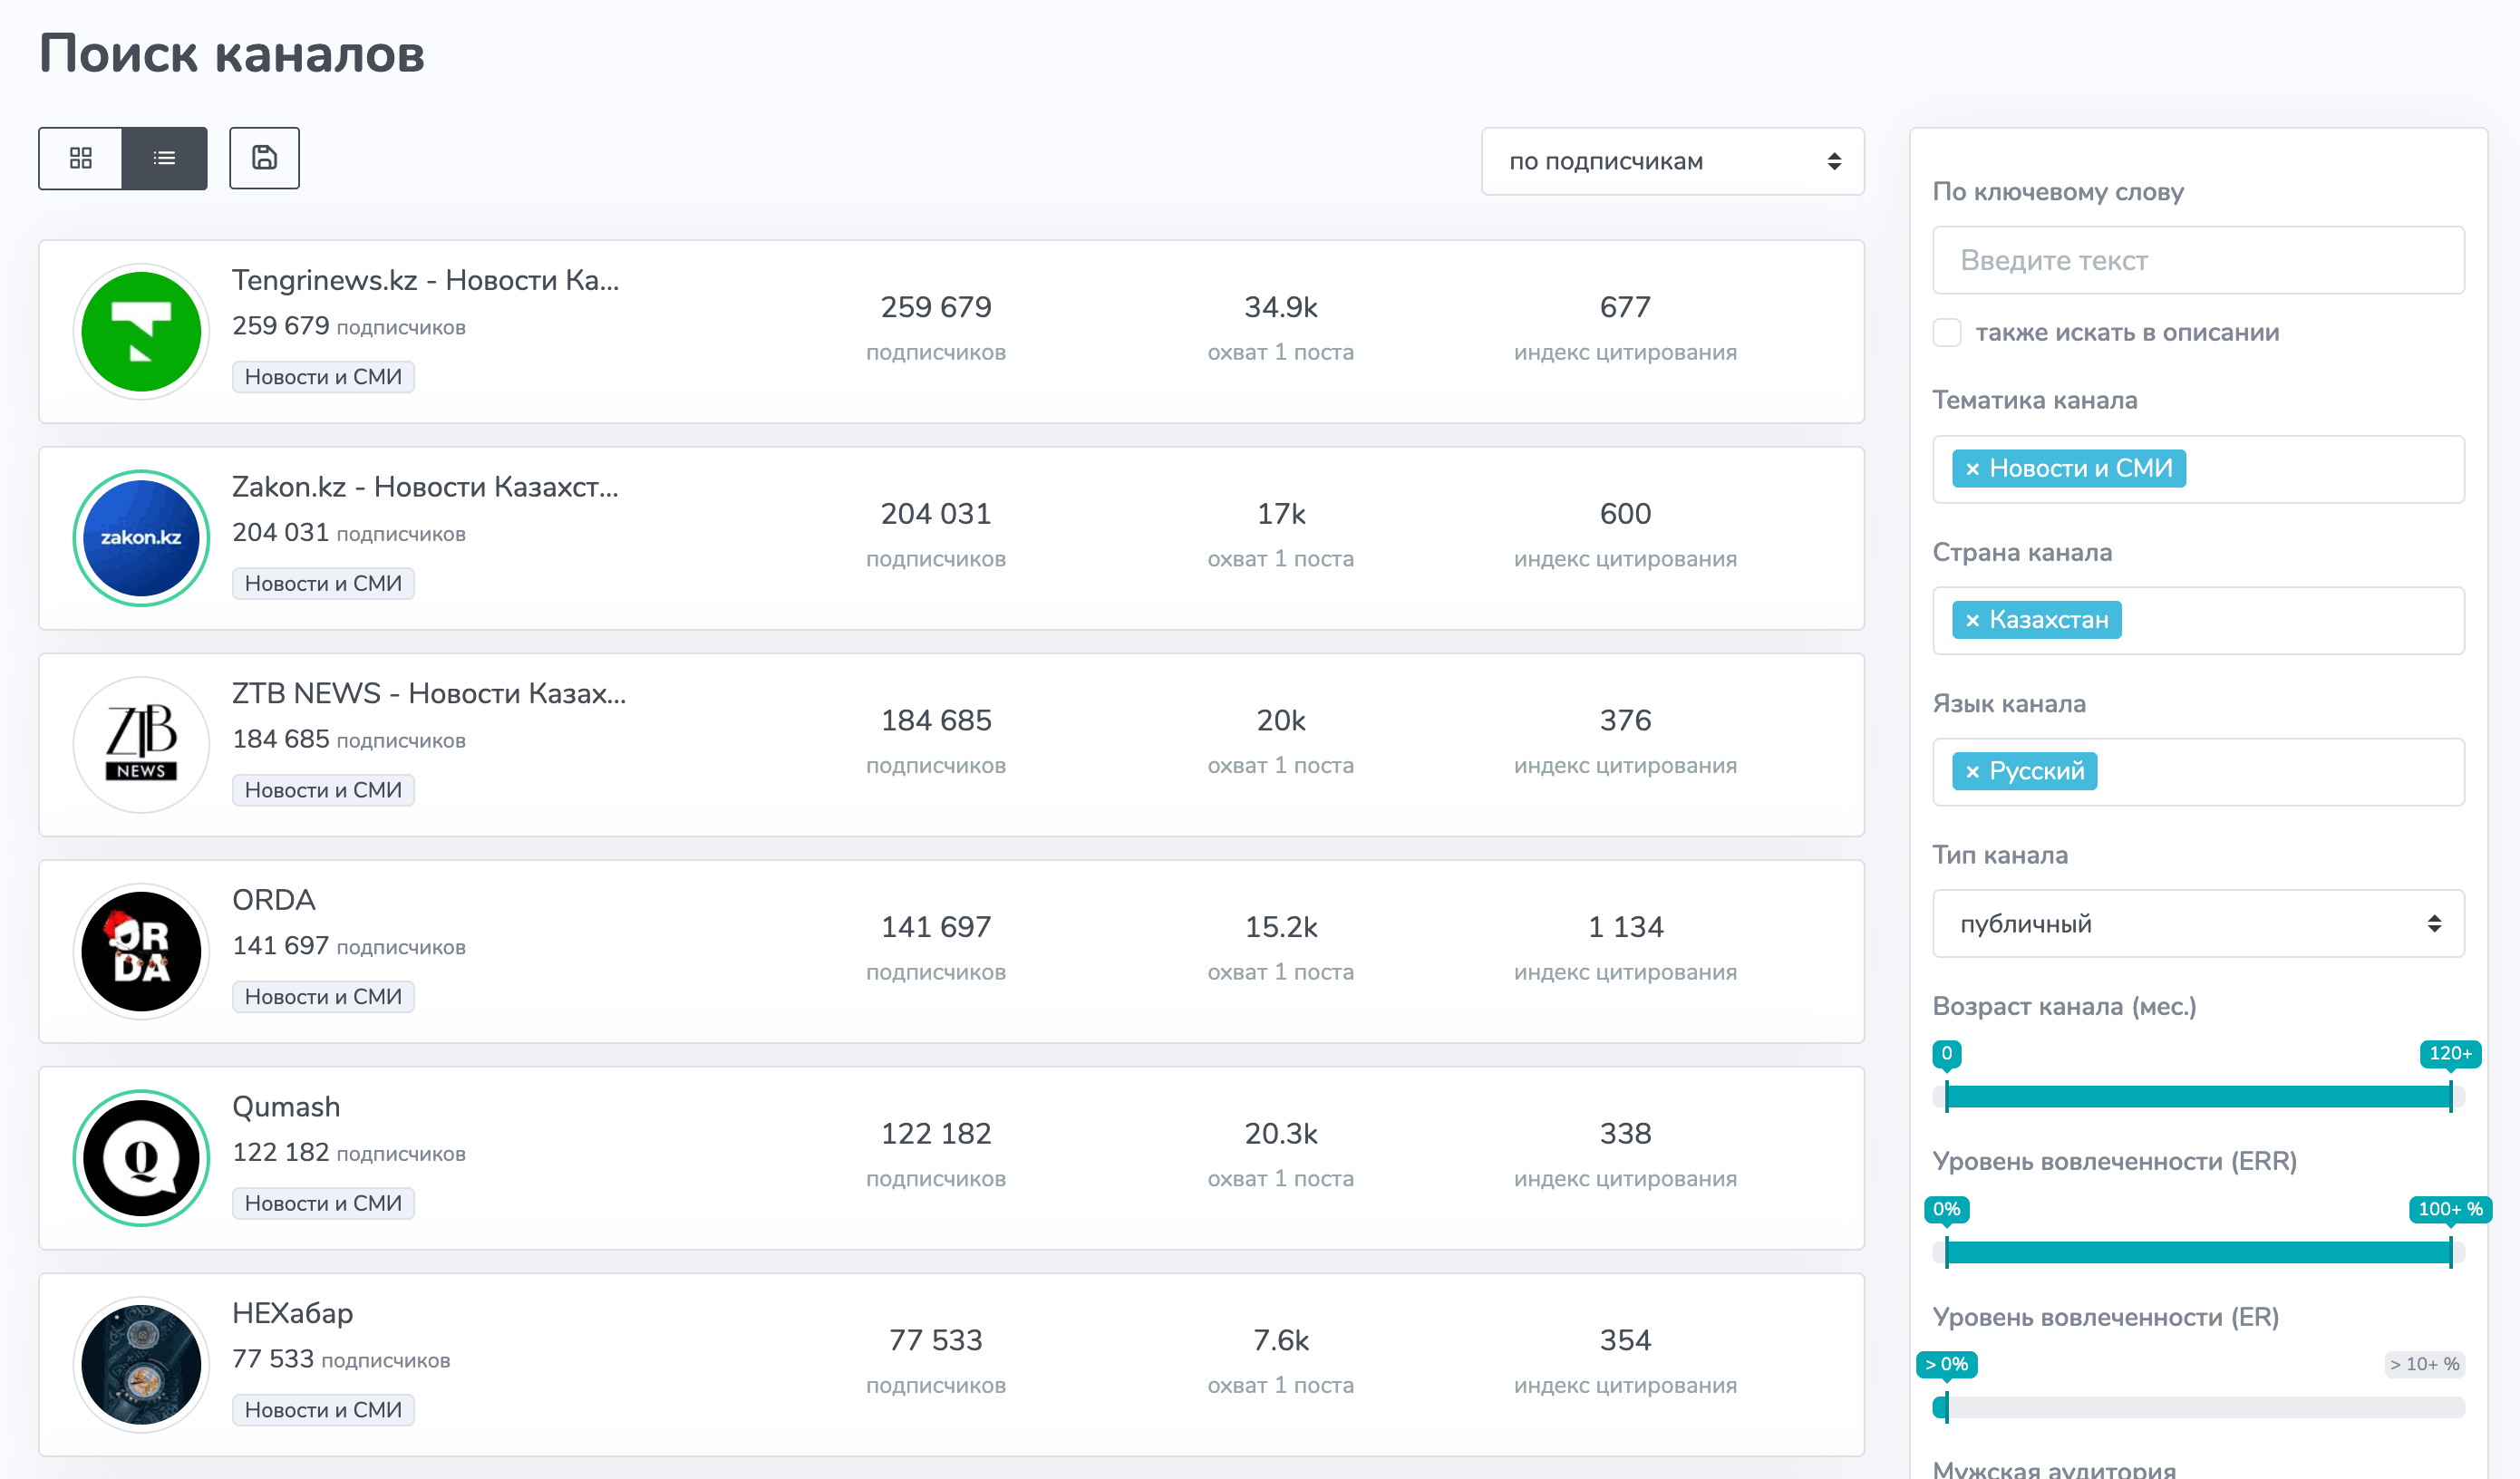Screen dimensions: 2520x1479
Task: Enable также искать в описании checkbox
Action: tap(1947, 333)
